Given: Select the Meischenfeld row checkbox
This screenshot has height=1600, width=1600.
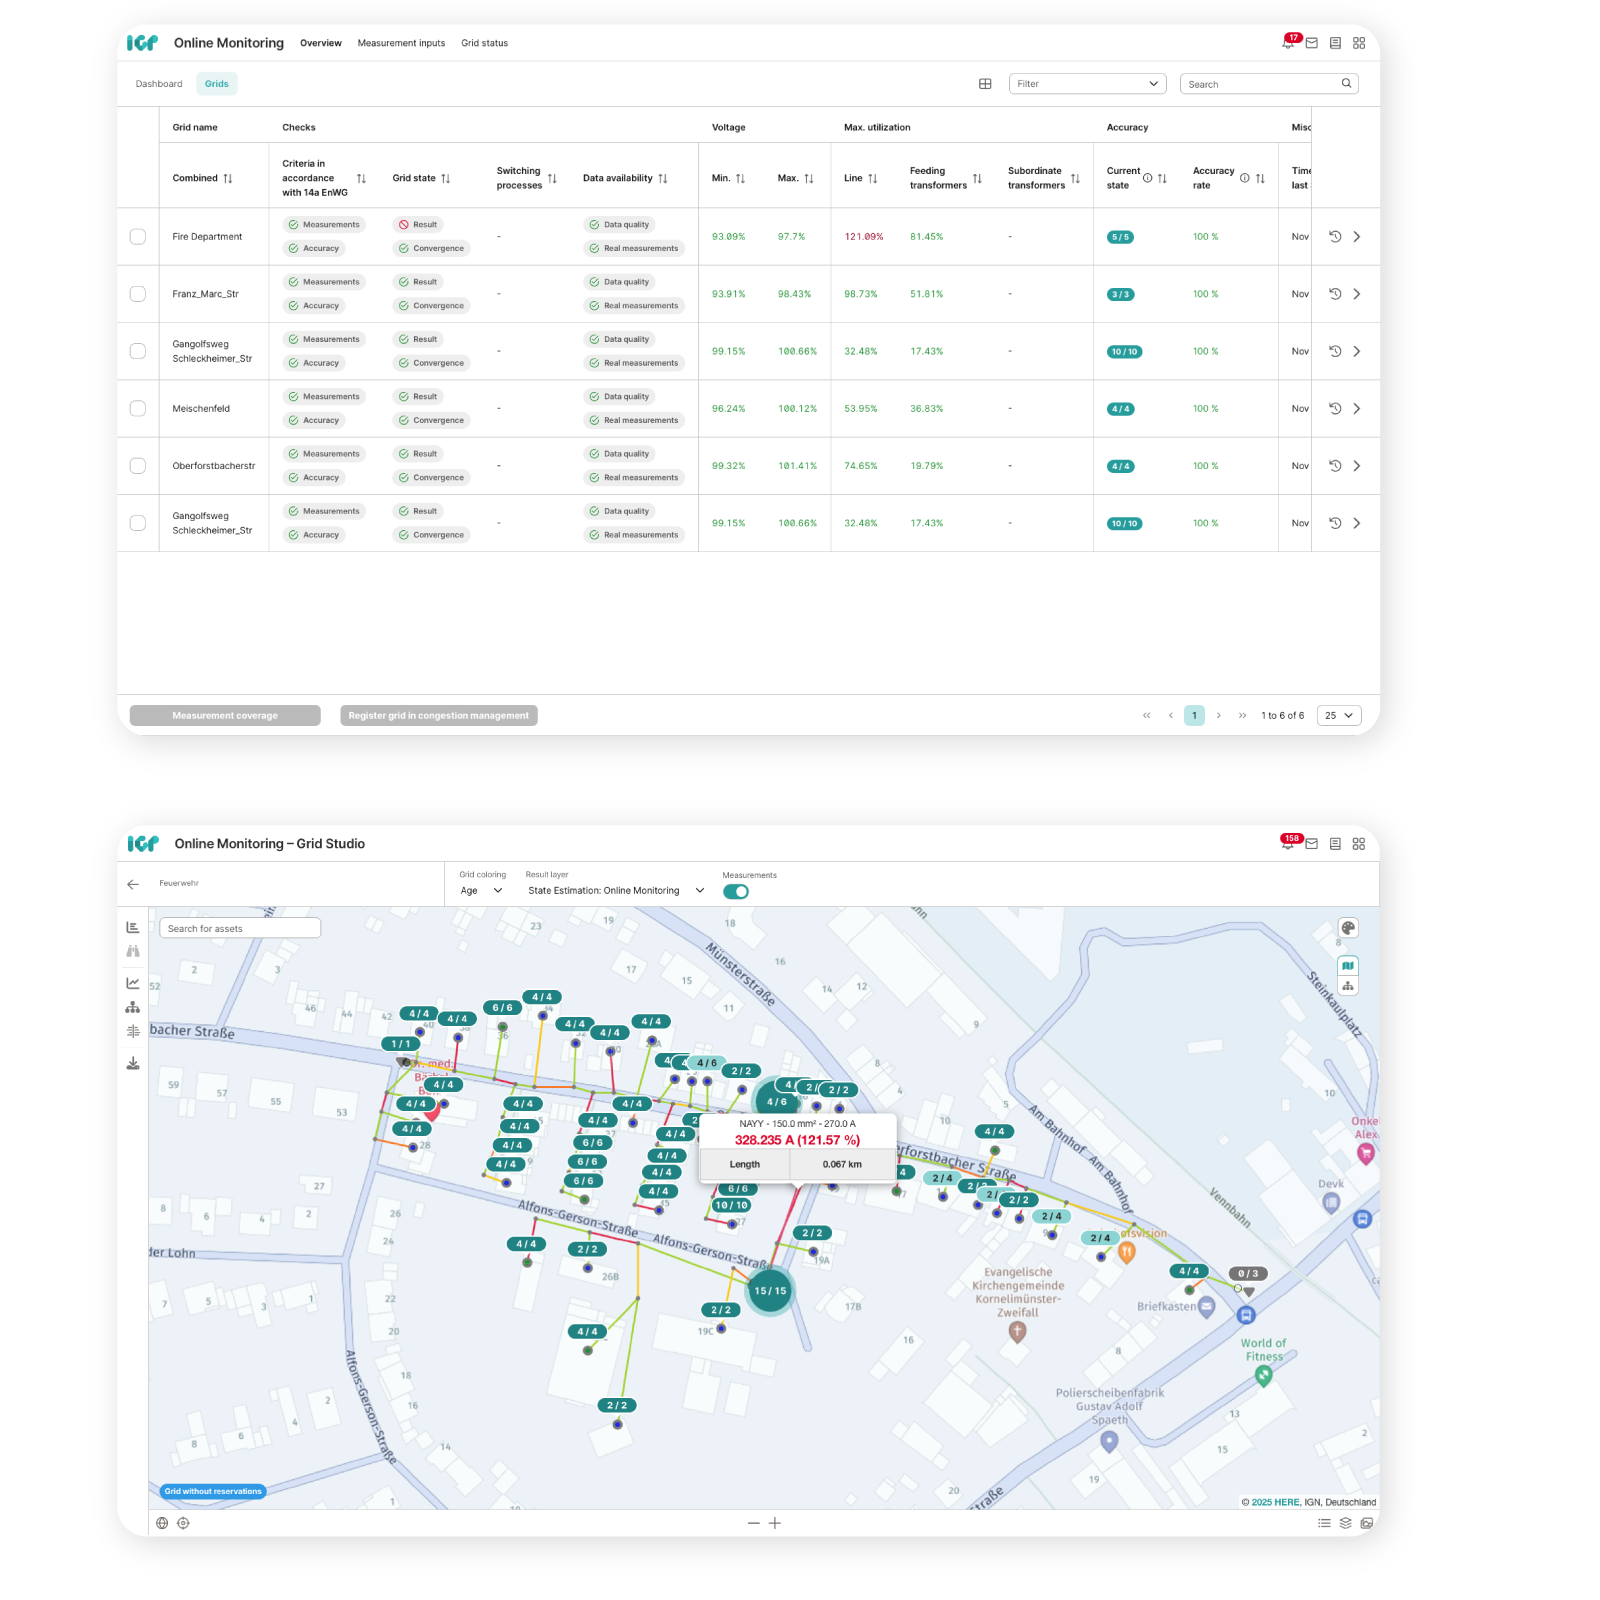Looking at the screenshot, I should coord(138,409).
